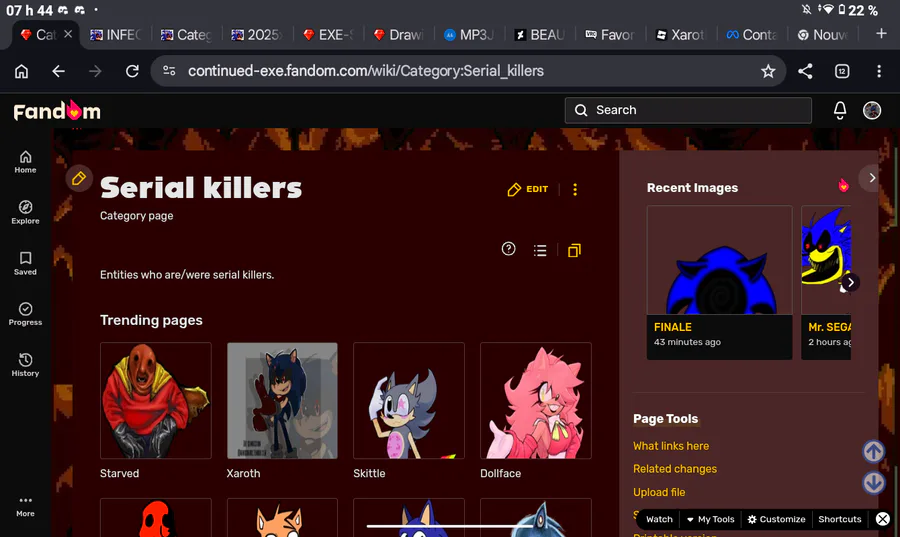Close the bottom toolbar with X
Image resolution: width=900 pixels, height=537 pixels.
point(883,519)
